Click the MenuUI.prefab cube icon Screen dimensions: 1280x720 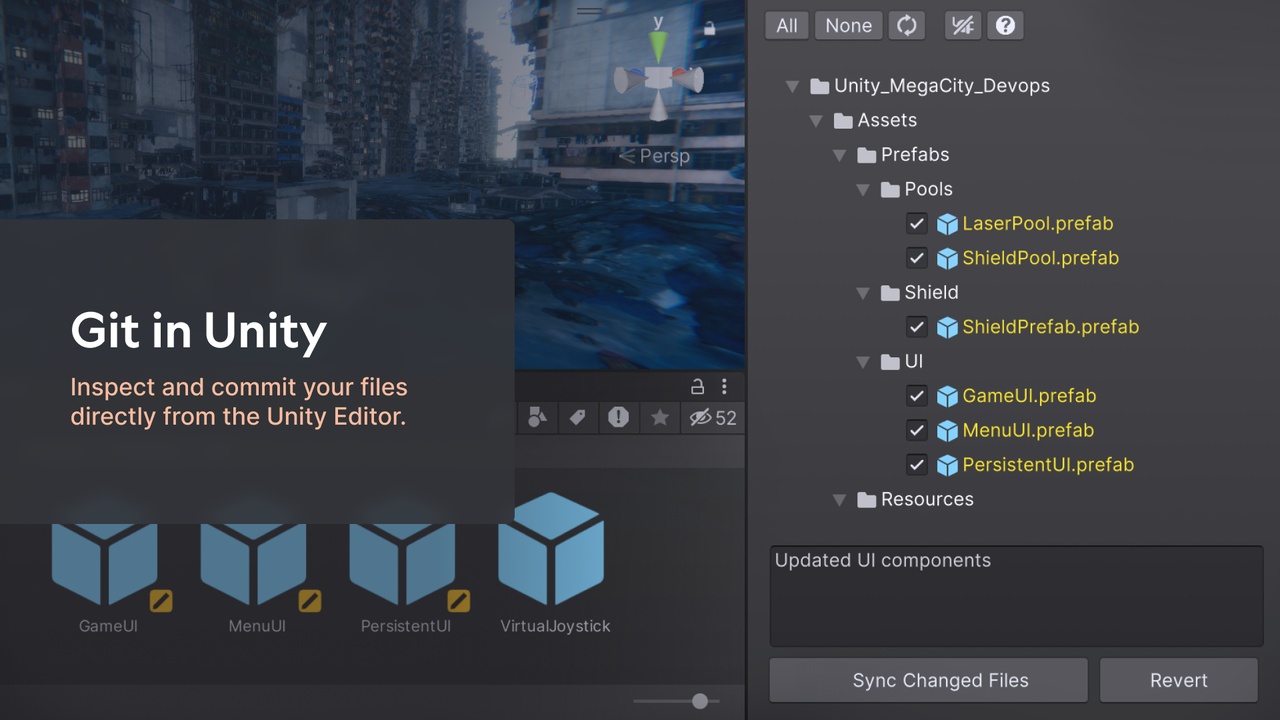point(947,430)
